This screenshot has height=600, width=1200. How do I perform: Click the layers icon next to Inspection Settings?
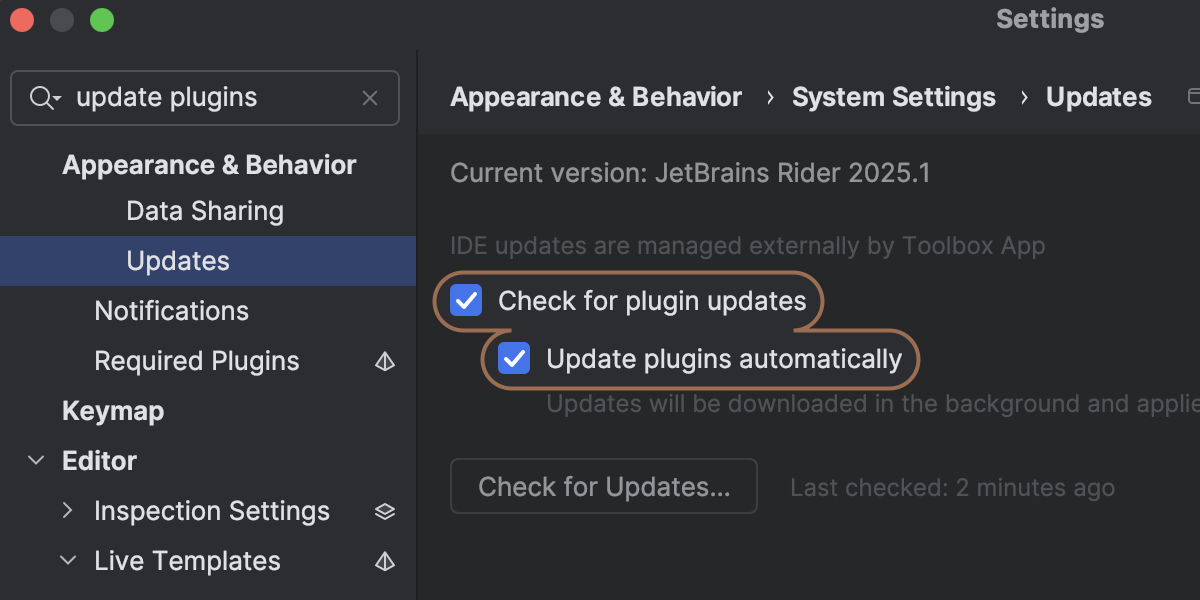[x=385, y=512]
